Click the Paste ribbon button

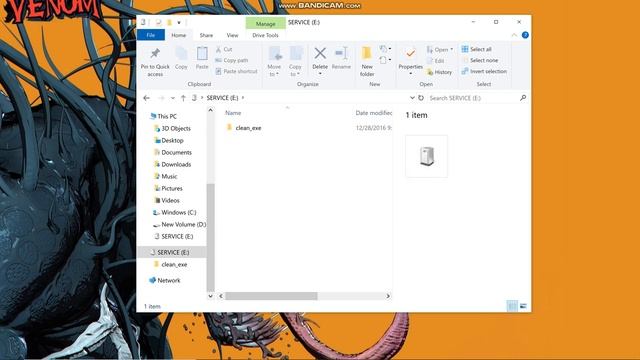point(202,58)
